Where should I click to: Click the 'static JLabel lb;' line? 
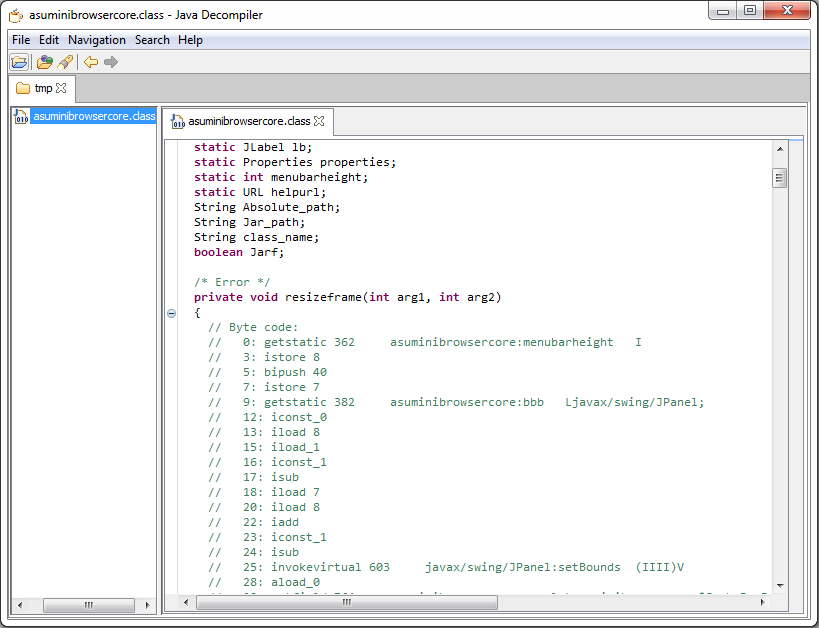253,147
